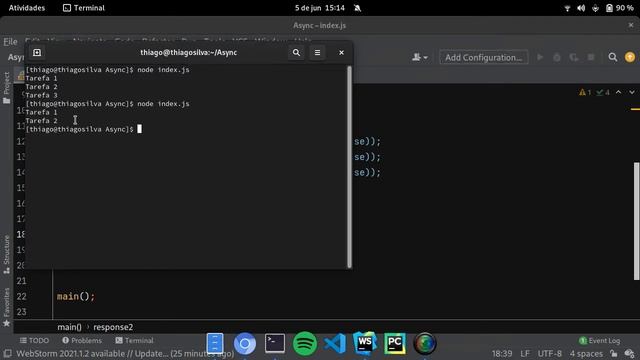
Task: Open the WebStorm Terminal tool window tab
Action: point(134,340)
